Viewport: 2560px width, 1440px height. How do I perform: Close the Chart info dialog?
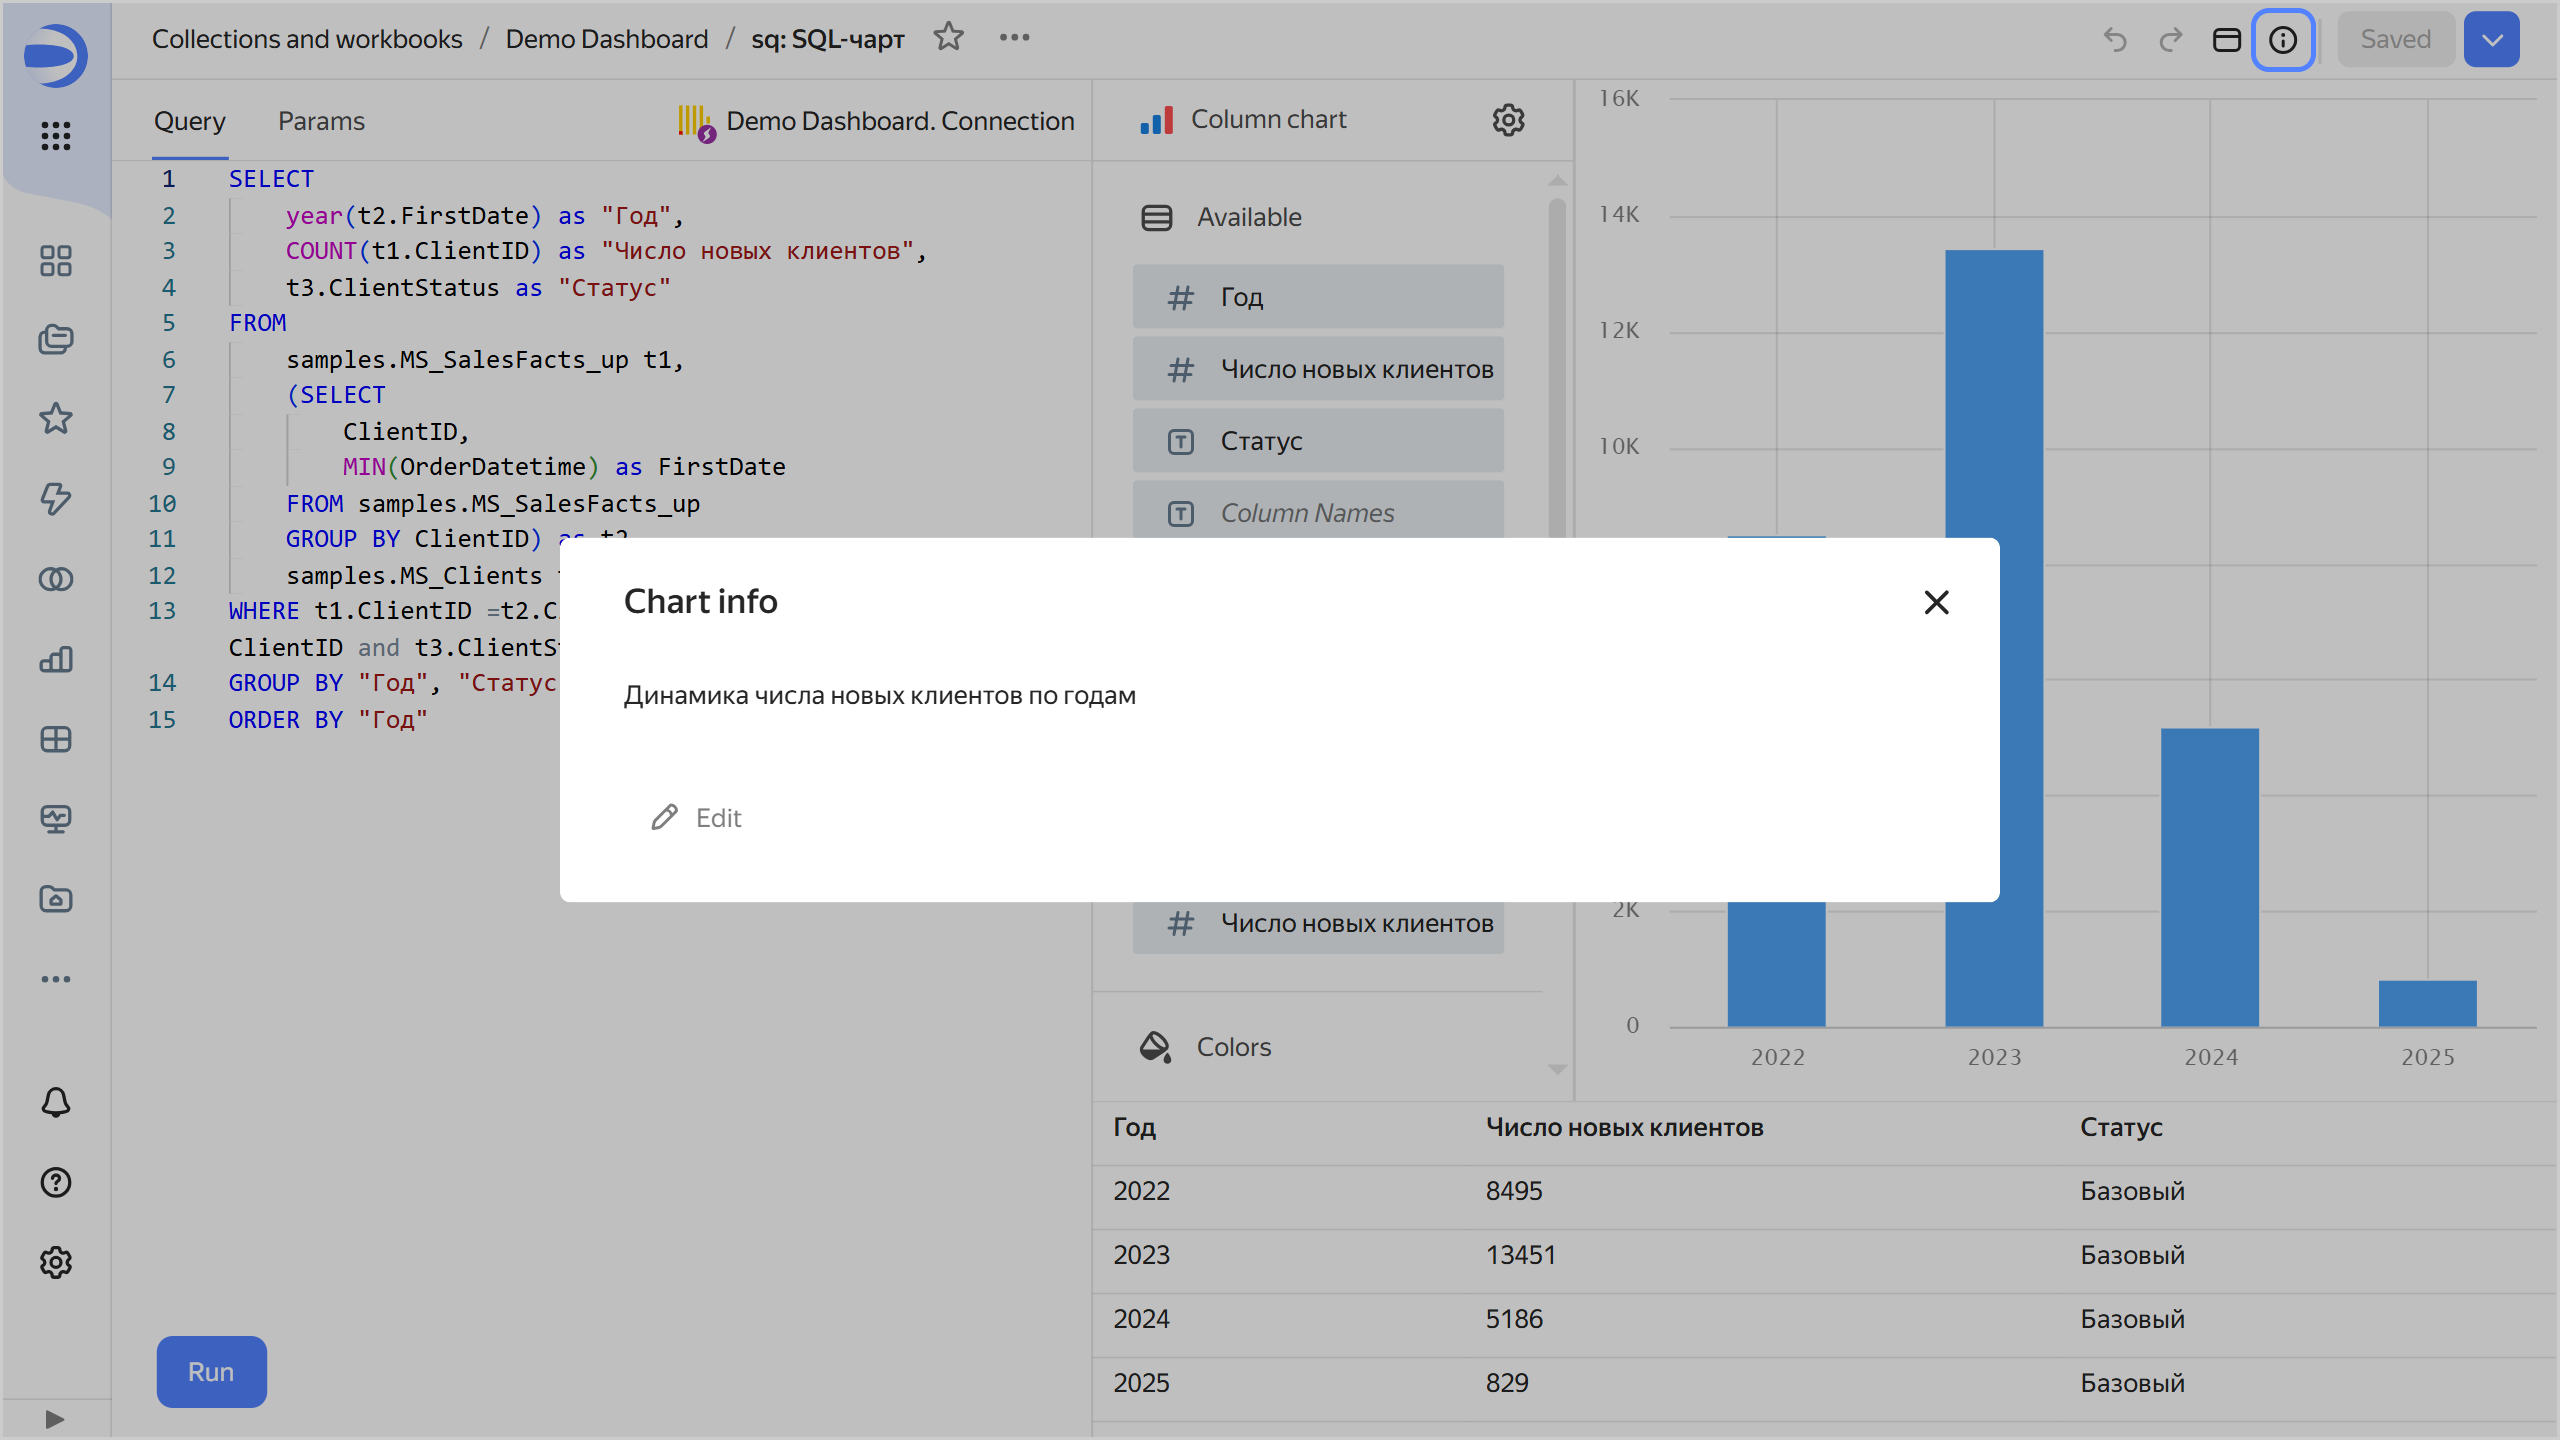point(1936,602)
